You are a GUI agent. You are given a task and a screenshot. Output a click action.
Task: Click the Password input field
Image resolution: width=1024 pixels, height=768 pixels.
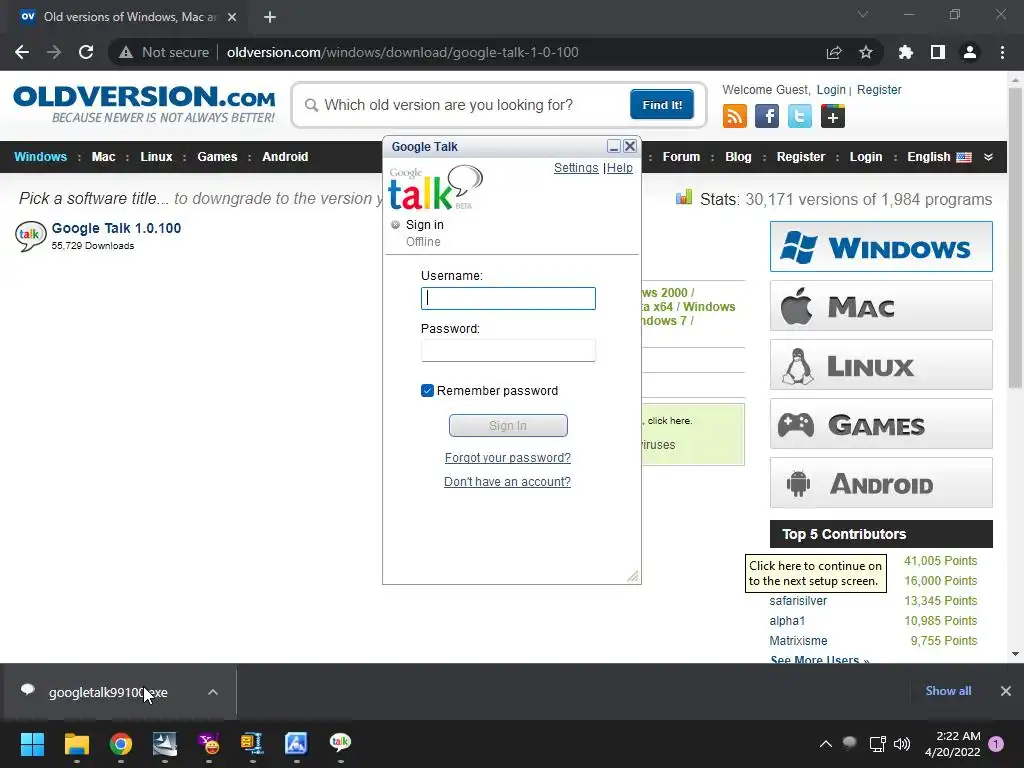pyautogui.click(x=508, y=351)
